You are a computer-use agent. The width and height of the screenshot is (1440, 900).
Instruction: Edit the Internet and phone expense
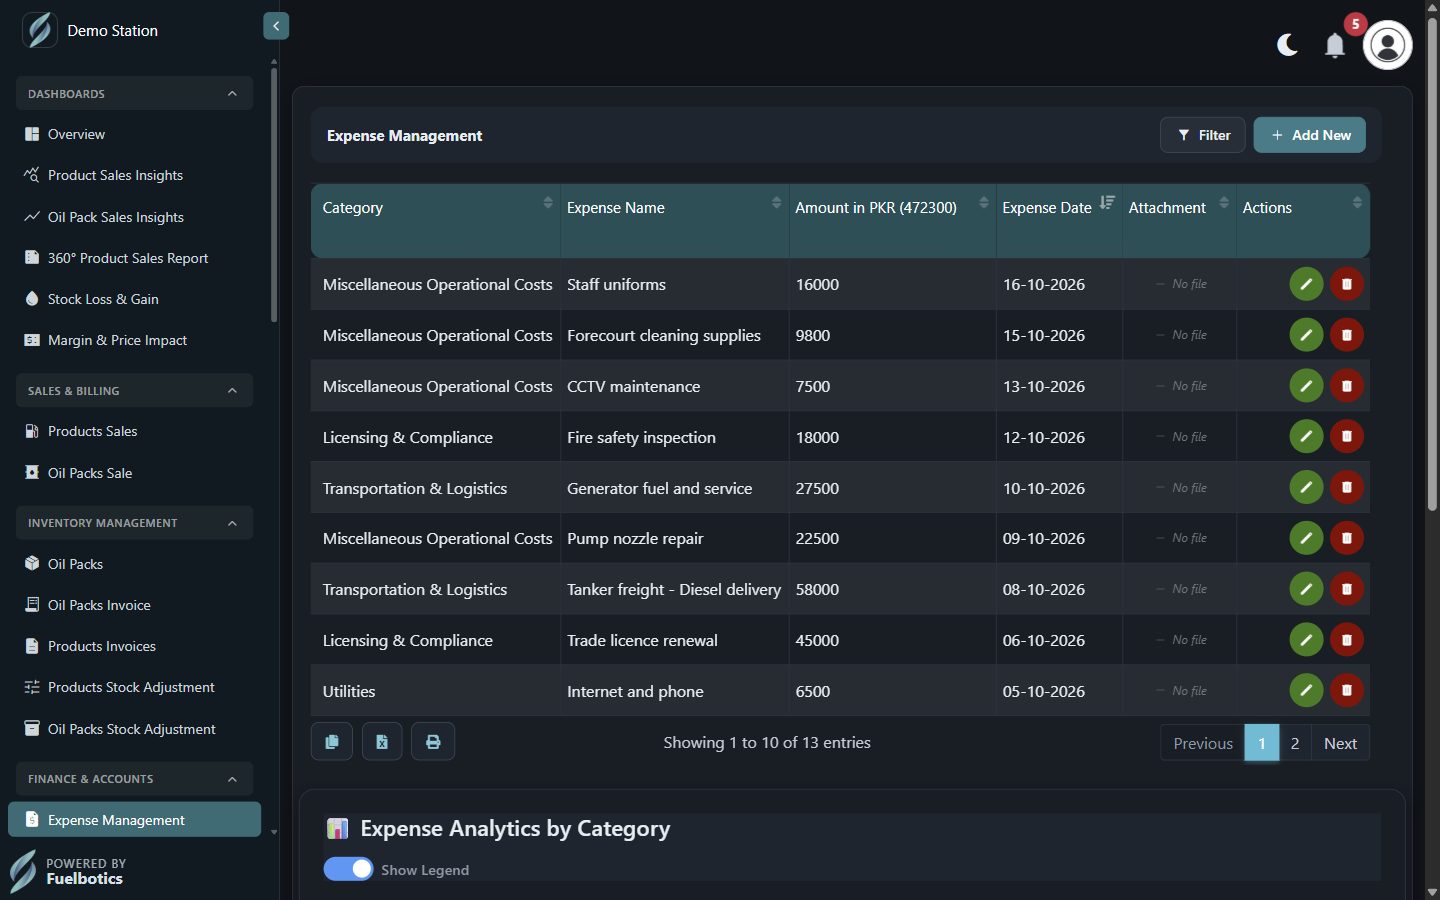[x=1306, y=691]
